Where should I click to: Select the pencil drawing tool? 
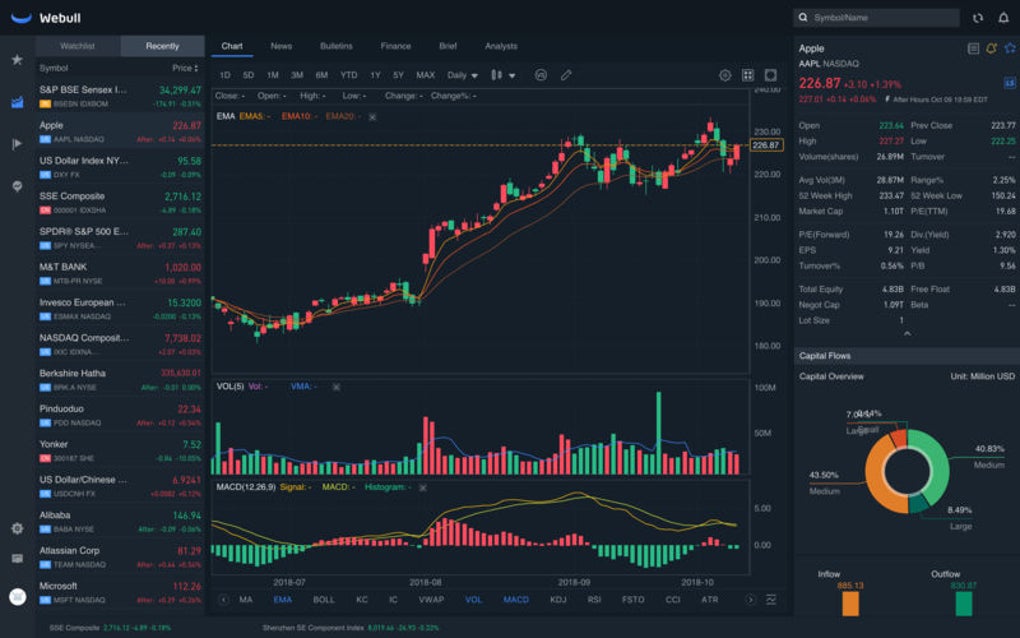point(566,75)
